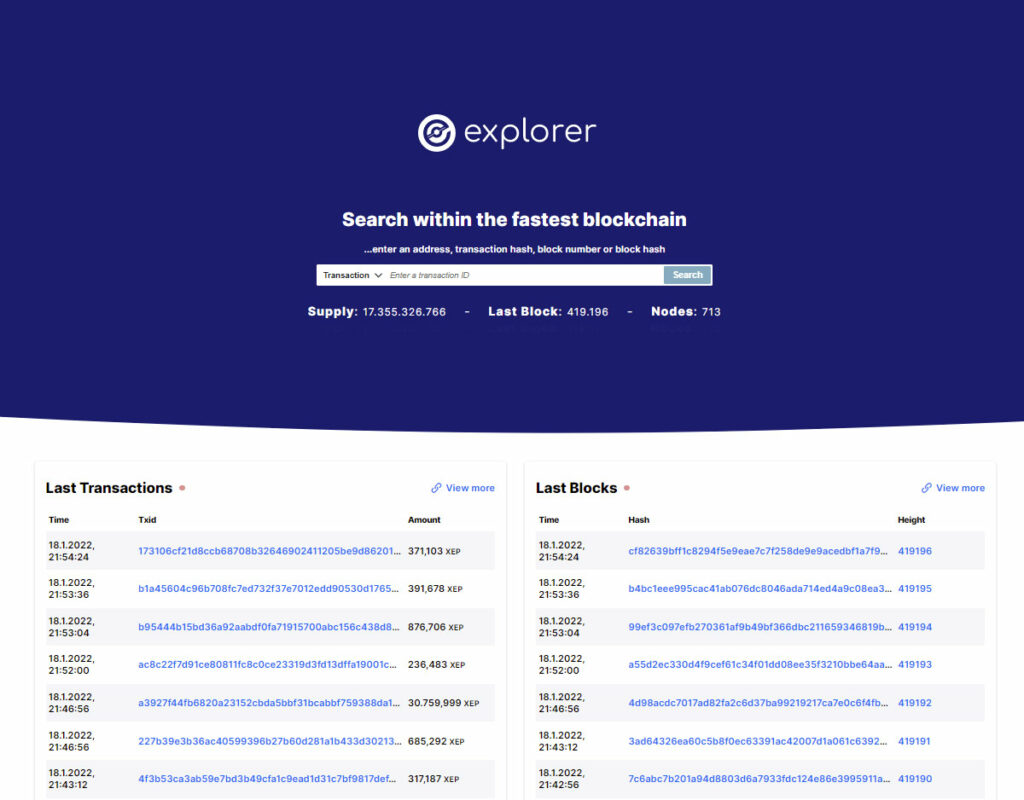Open the Transaction search type dropdown
The image size is (1024, 800).
(x=352, y=275)
